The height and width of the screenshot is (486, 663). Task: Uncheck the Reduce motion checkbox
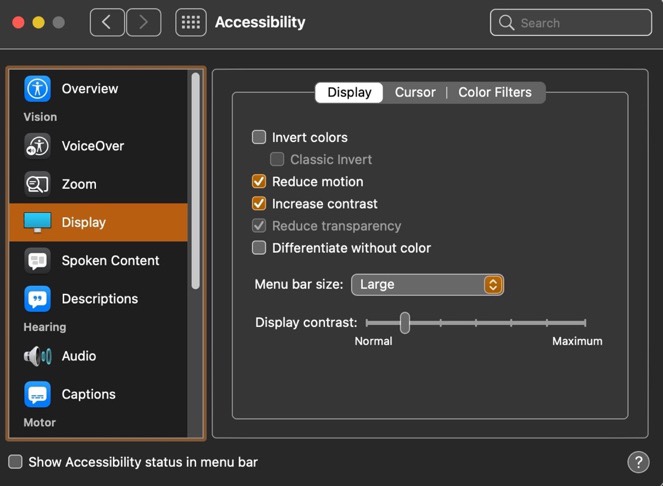coord(259,182)
